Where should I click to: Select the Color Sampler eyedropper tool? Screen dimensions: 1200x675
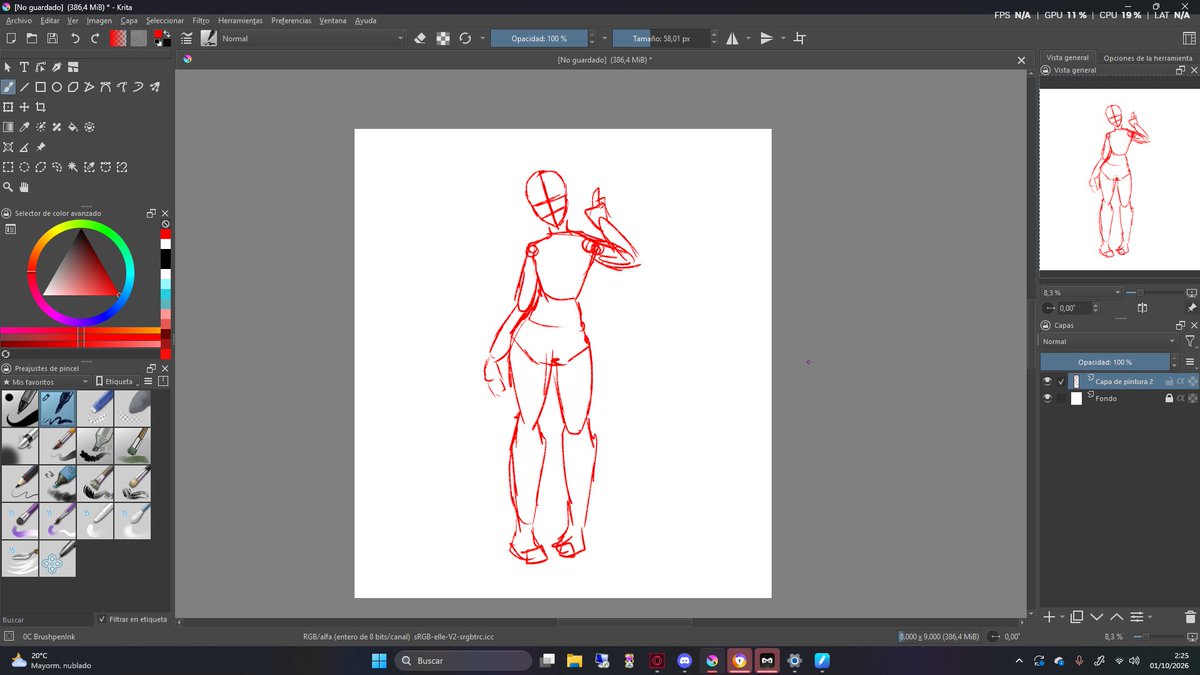[x=24, y=127]
